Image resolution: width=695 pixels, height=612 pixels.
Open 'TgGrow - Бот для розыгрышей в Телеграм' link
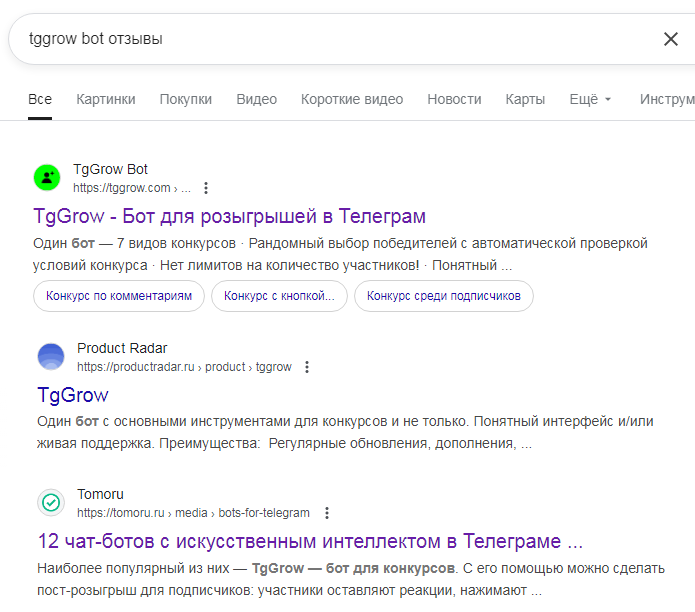[230, 216]
